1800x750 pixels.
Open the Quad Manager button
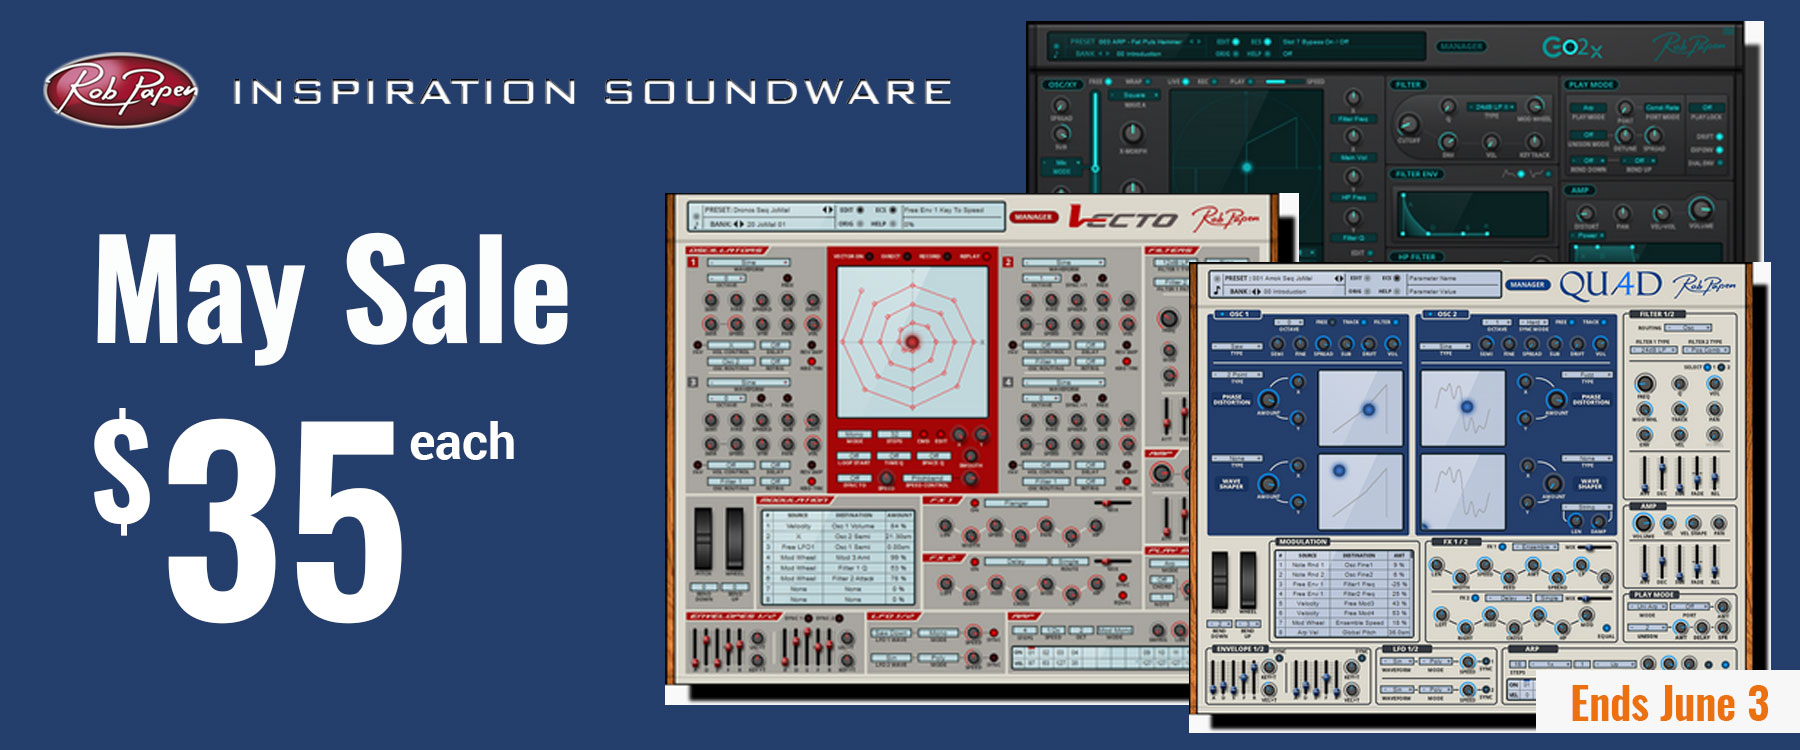click(1527, 284)
